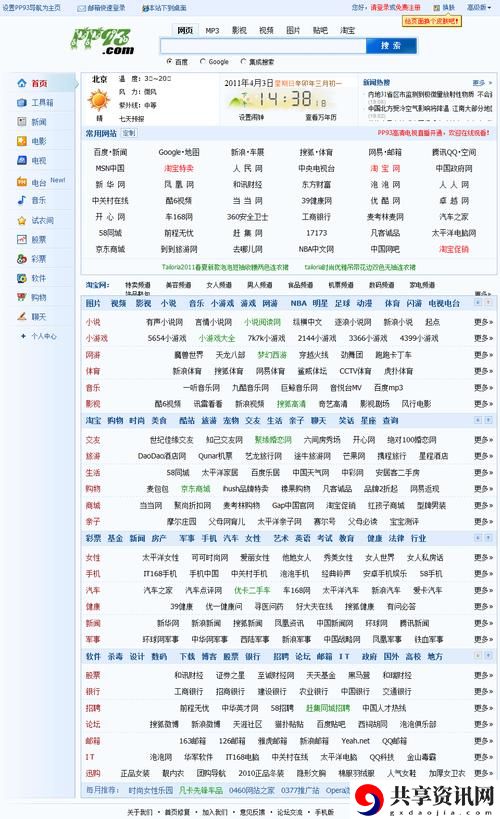
Task: Open the 电影 movies sidebar icon
Action: click(x=22, y=141)
